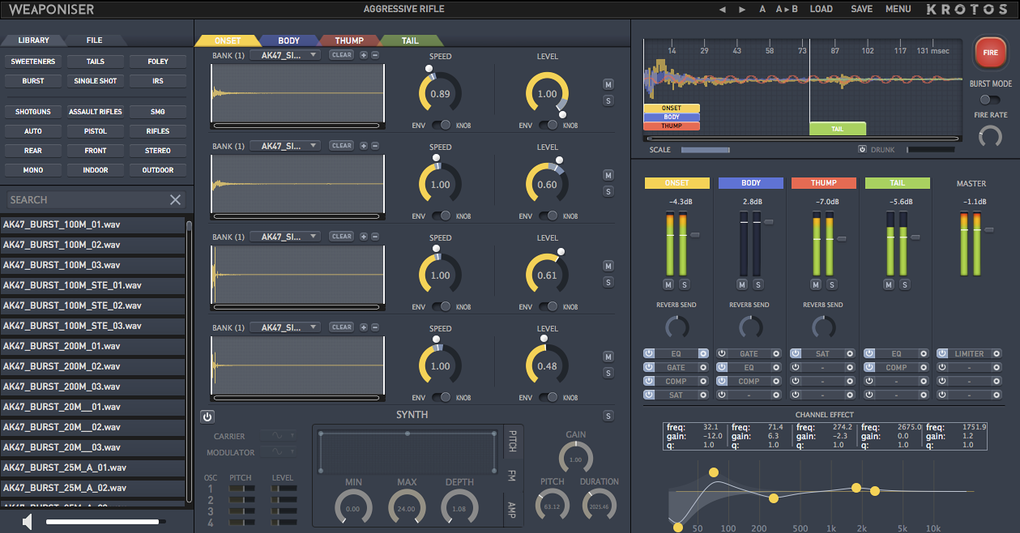This screenshot has height=533, width=1020.
Task: Enable the EQ power icon on MASTER LIMITER
Action: 942,353
